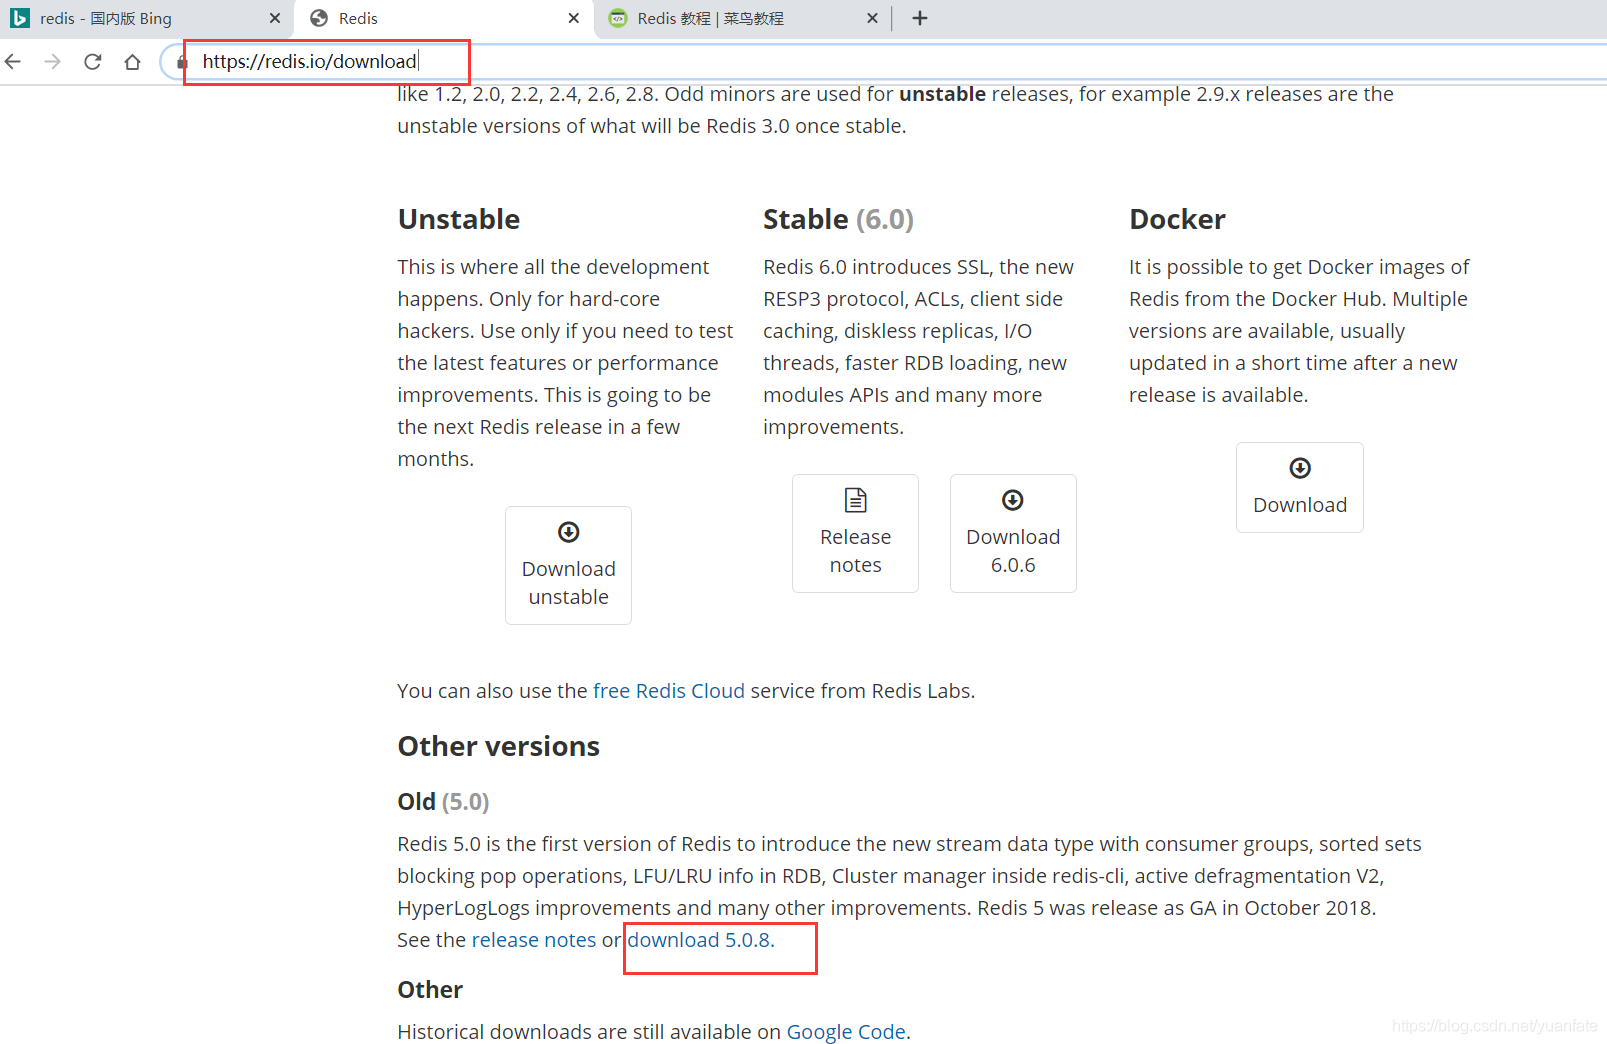Click the lock icon in the address bar
Viewport: 1607px width, 1044px height.
coord(182,62)
